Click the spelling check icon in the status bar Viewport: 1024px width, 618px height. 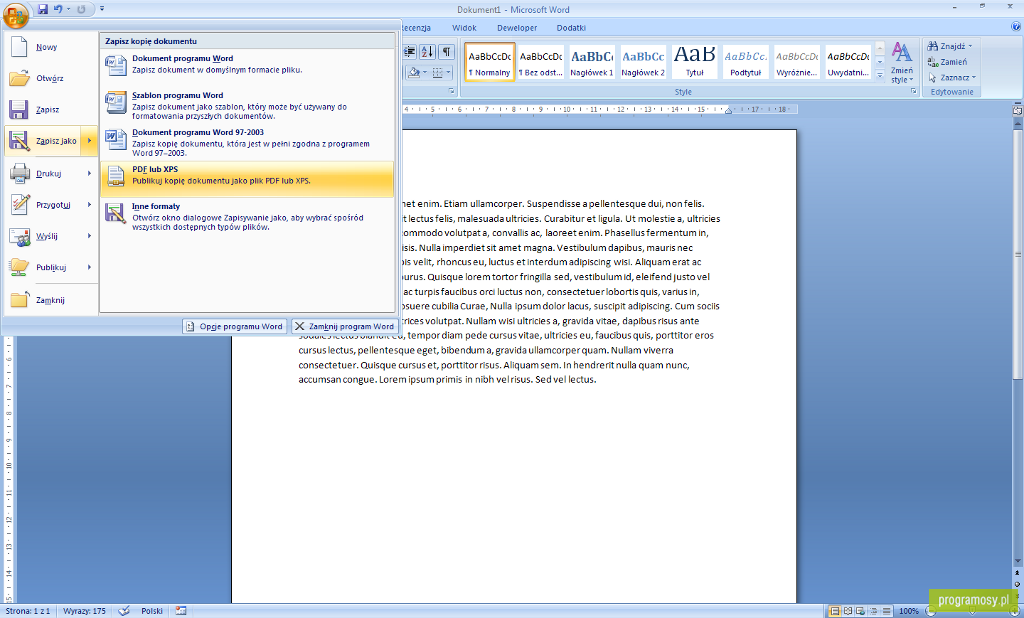point(124,611)
